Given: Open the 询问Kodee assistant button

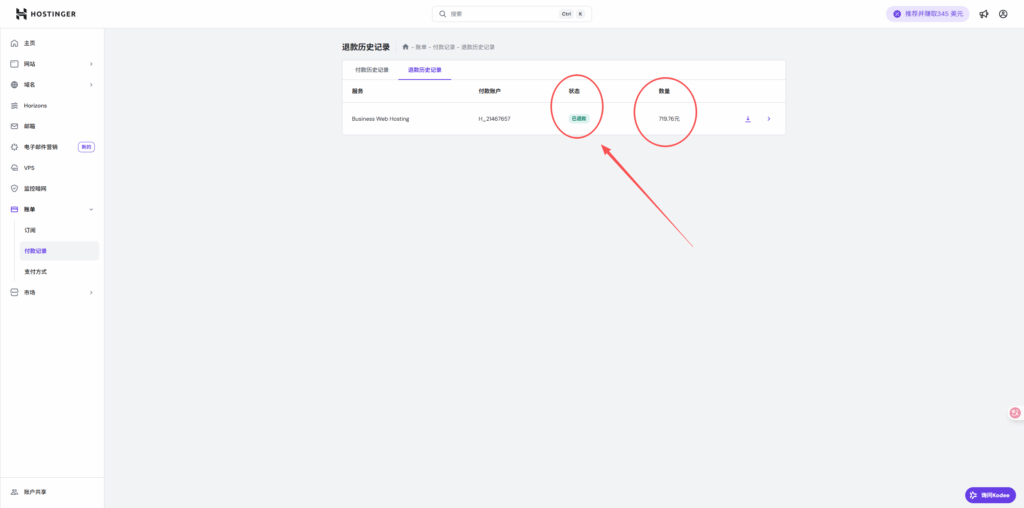Looking at the screenshot, I should [x=990, y=495].
